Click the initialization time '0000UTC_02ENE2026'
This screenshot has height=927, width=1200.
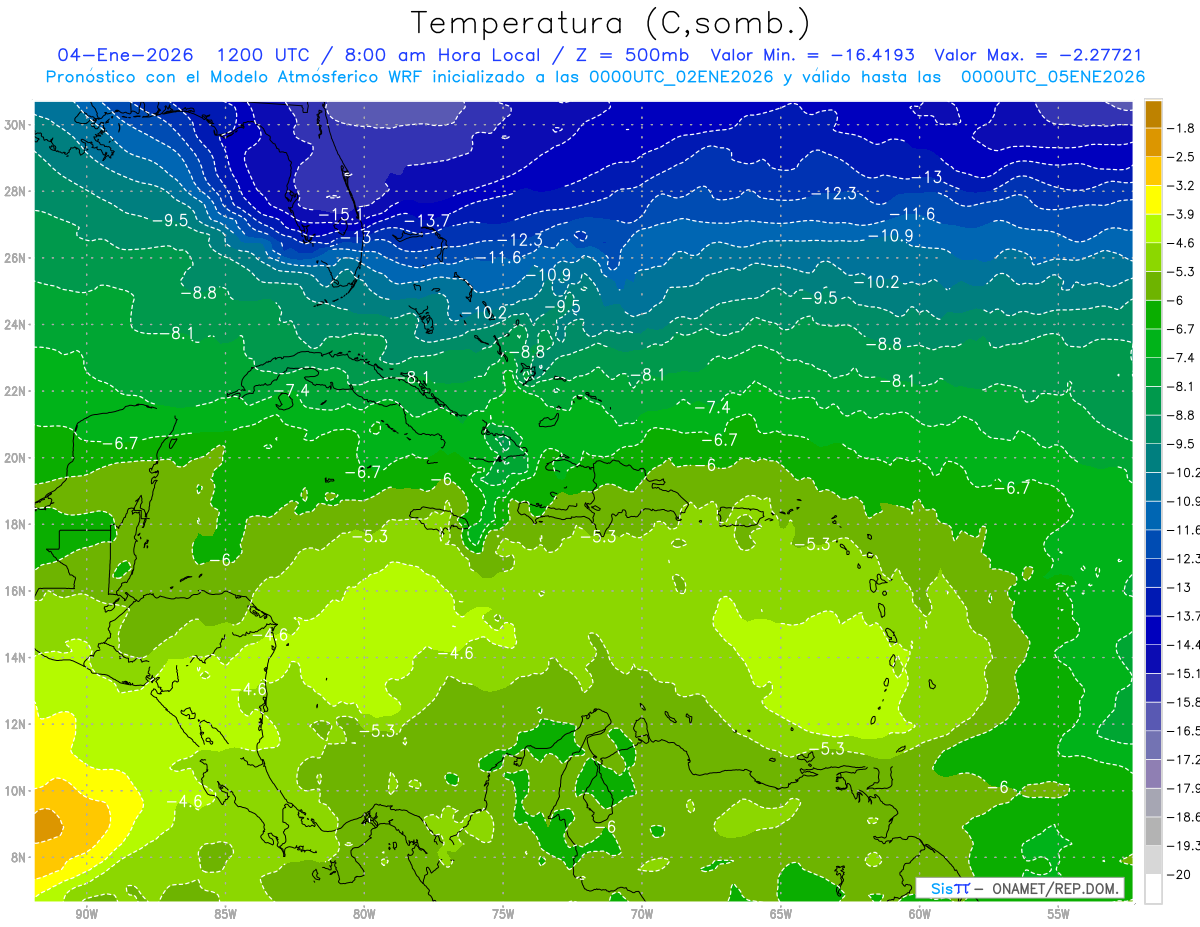pos(682,77)
